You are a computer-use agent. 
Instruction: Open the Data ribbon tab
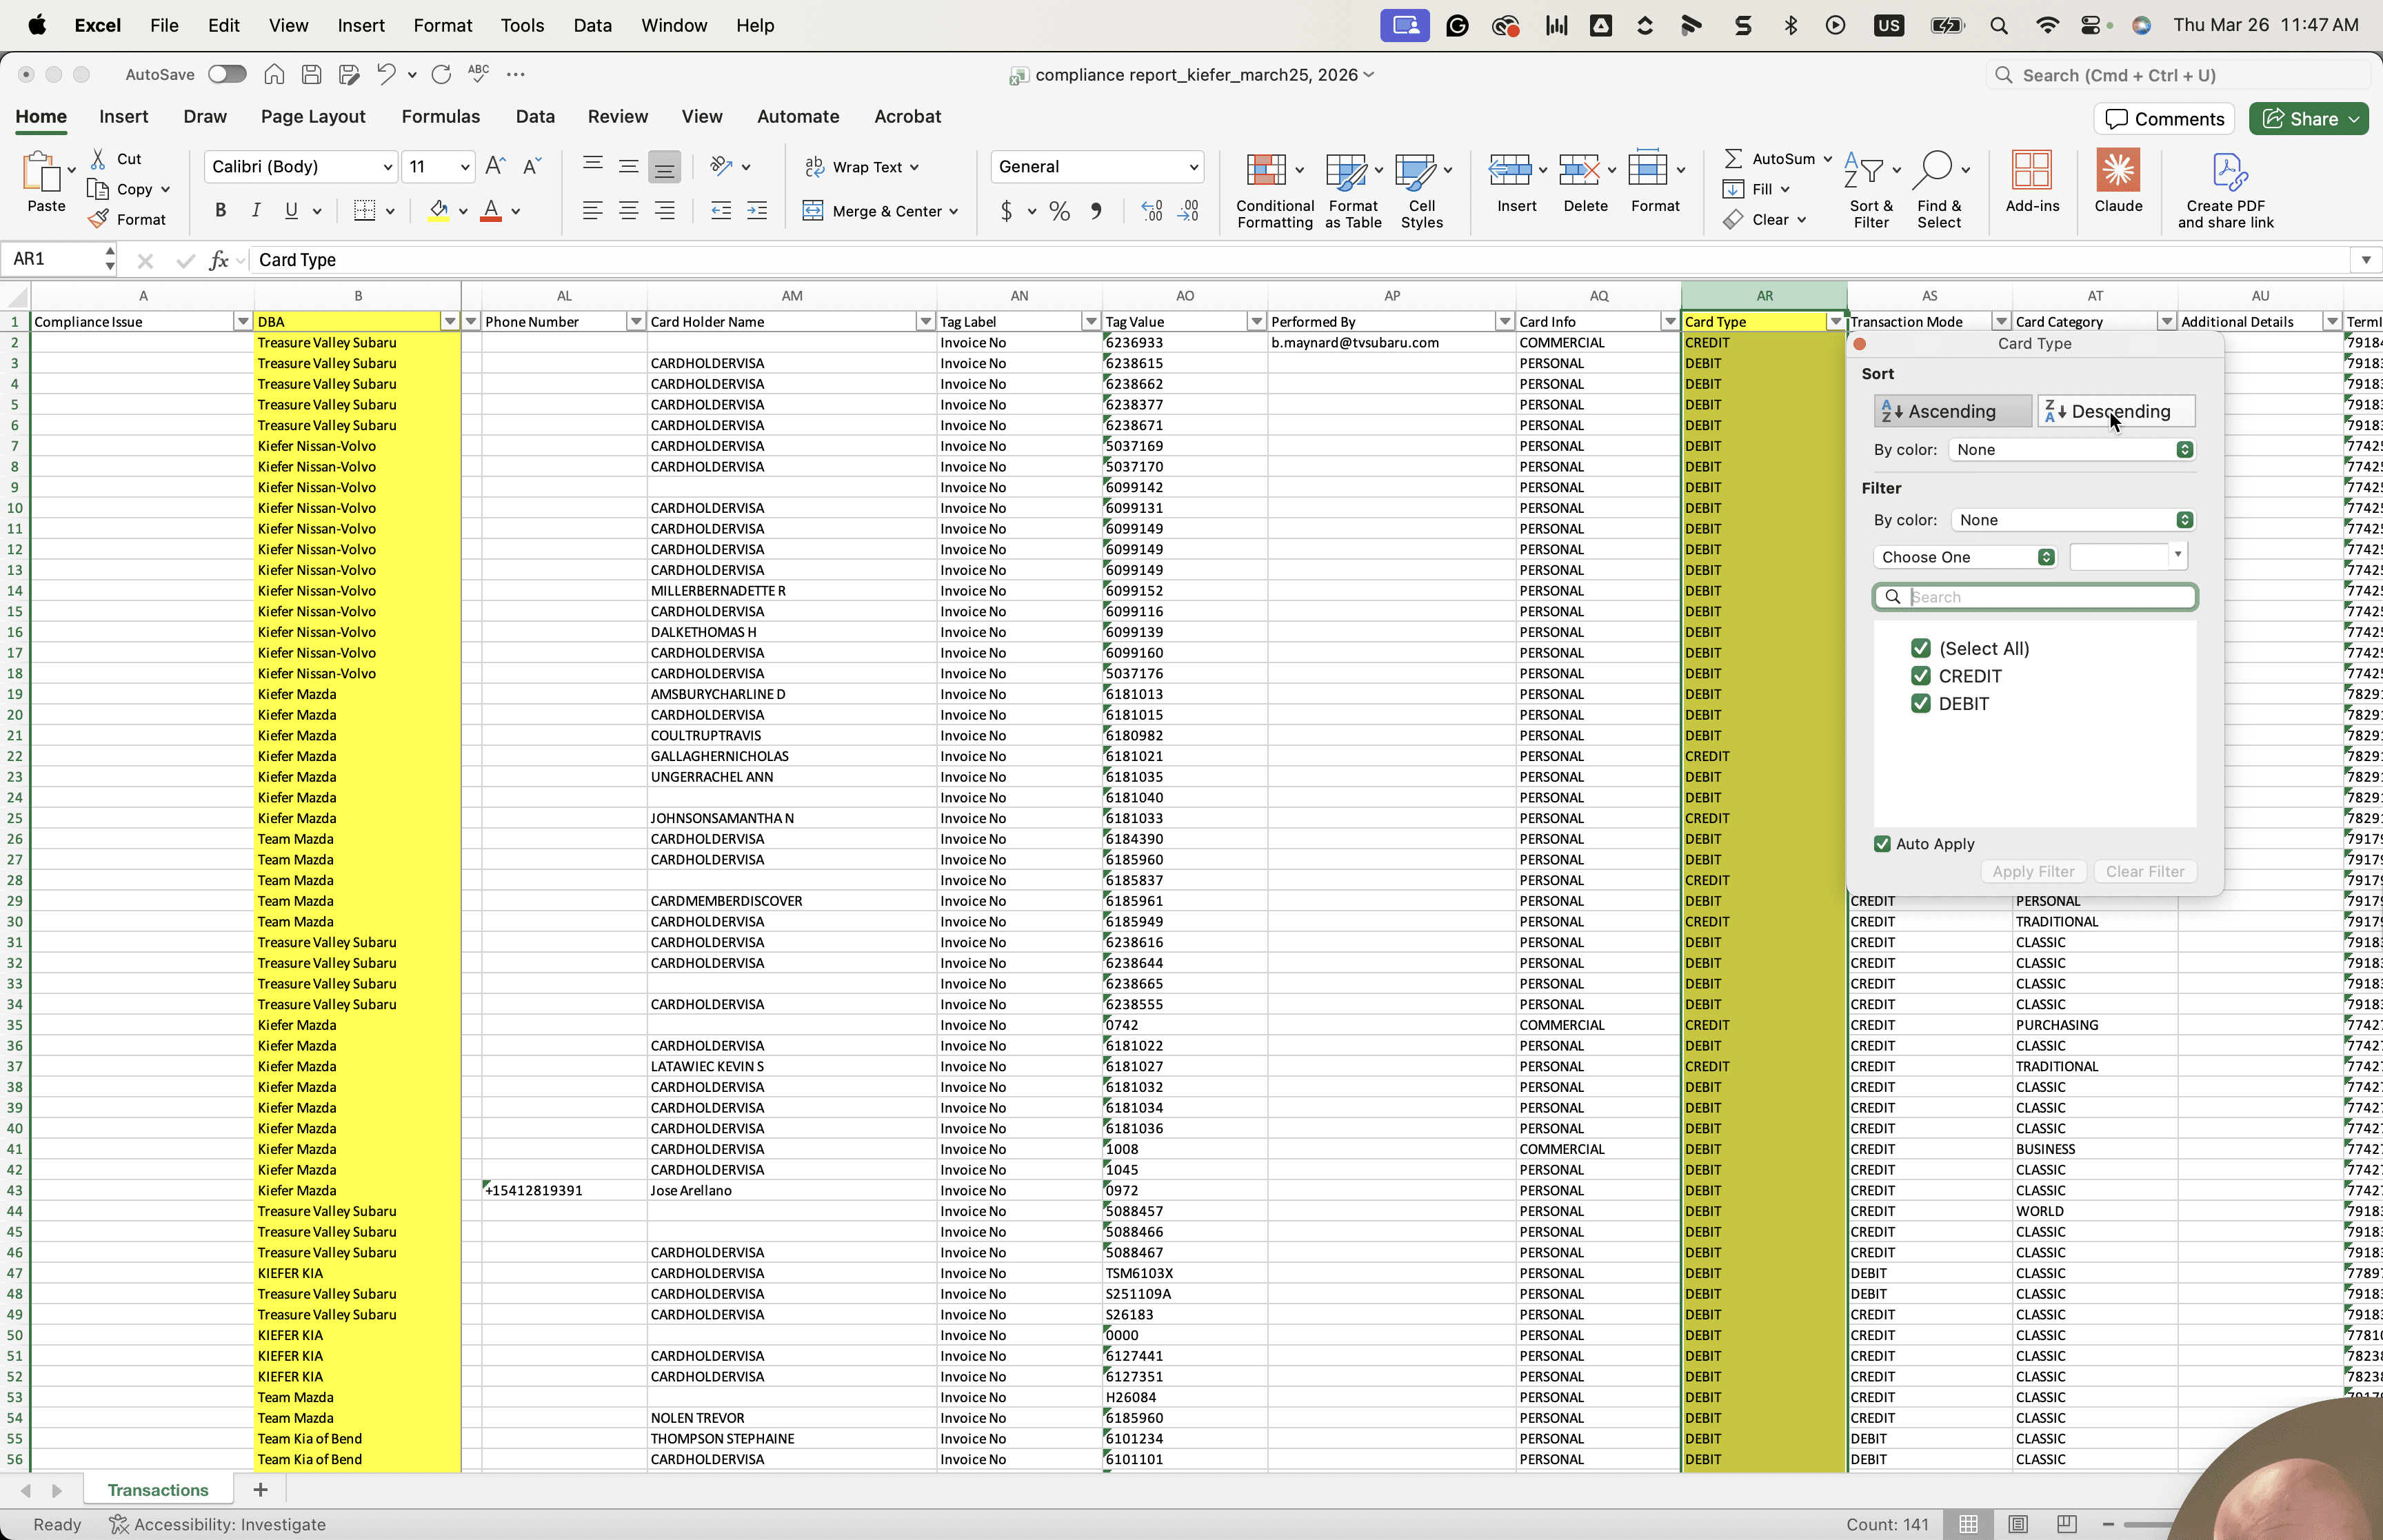click(x=535, y=116)
